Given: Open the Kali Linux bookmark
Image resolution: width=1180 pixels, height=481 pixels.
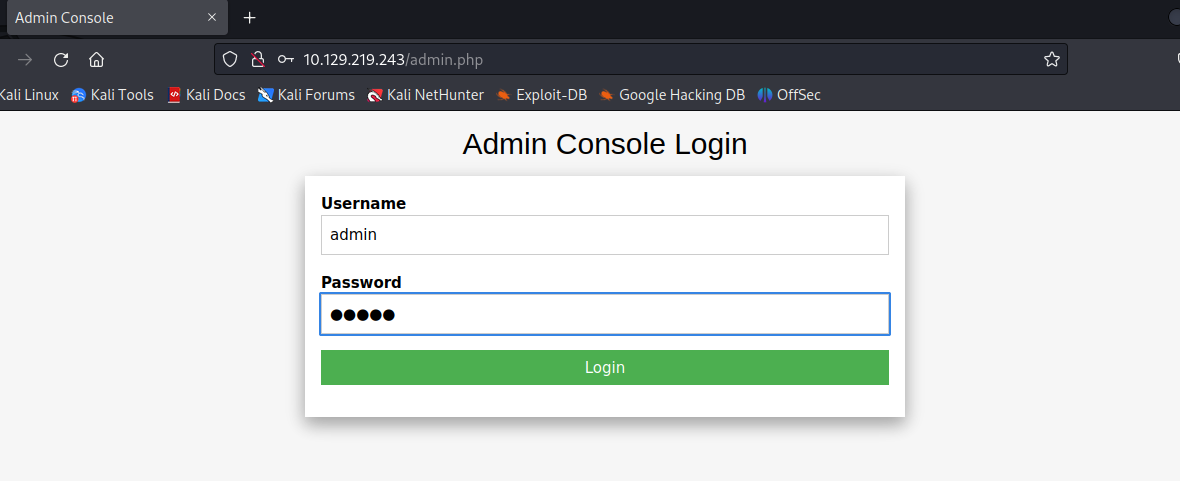Looking at the screenshot, I should (x=28, y=95).
